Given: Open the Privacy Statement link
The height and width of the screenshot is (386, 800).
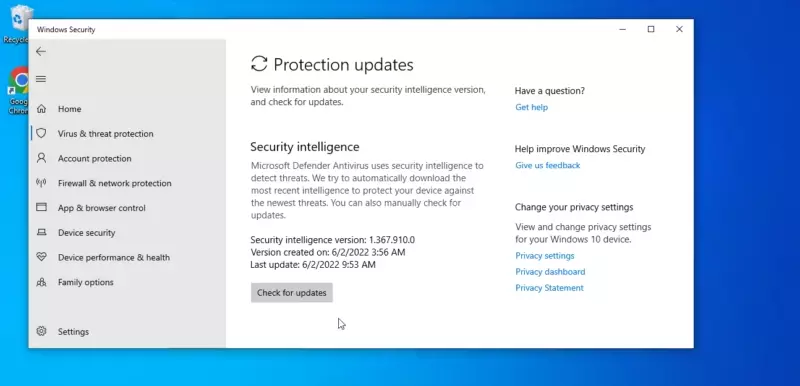Looking at the screenshot, I should (549, 288).
